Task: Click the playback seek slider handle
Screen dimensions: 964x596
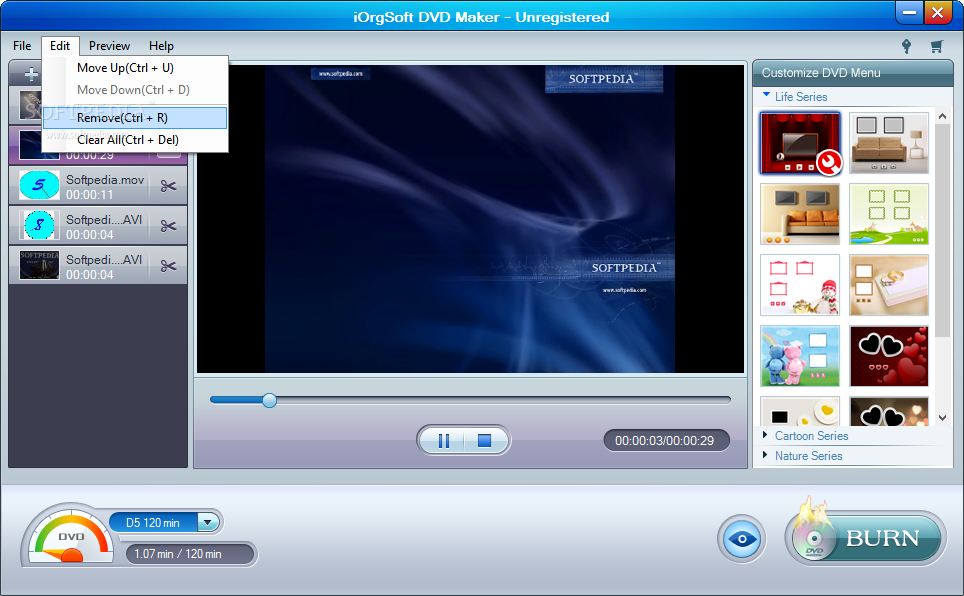Action: click(x=269, y=400)
